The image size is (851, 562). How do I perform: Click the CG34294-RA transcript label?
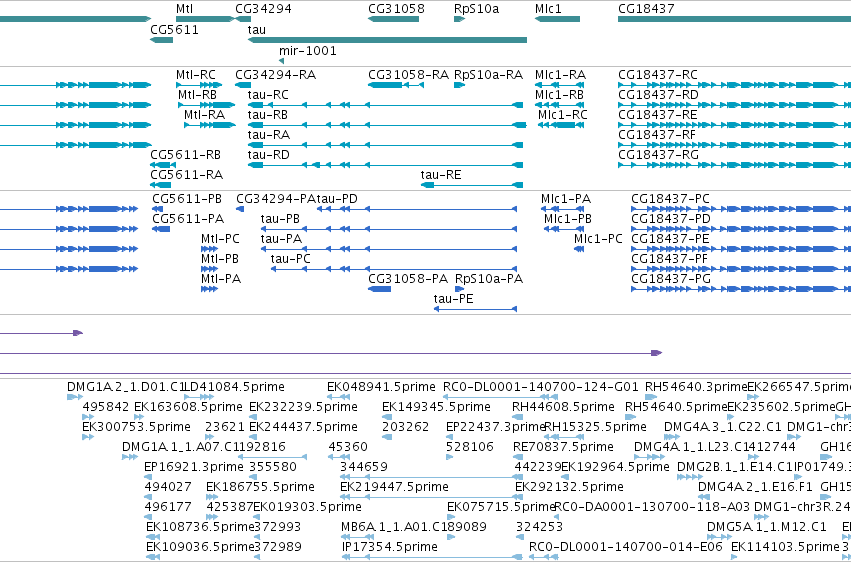[x=276, y=75]
